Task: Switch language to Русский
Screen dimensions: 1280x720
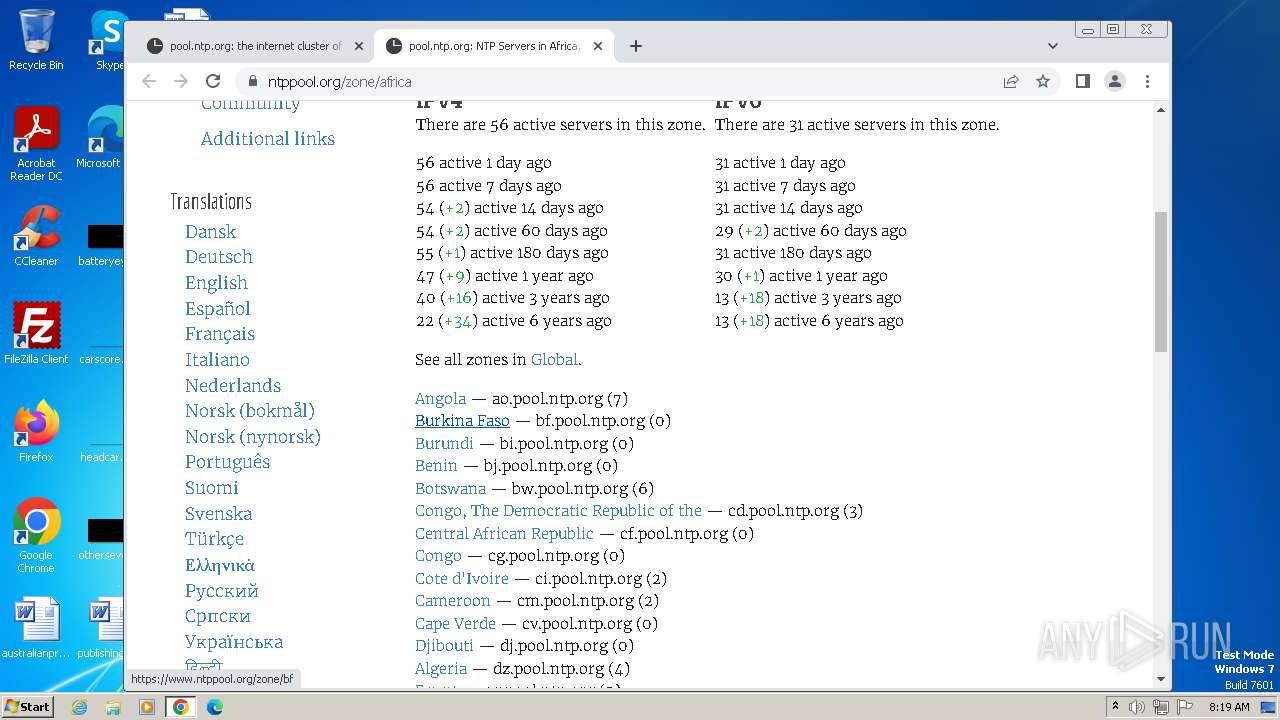Action: click(222, 591)
